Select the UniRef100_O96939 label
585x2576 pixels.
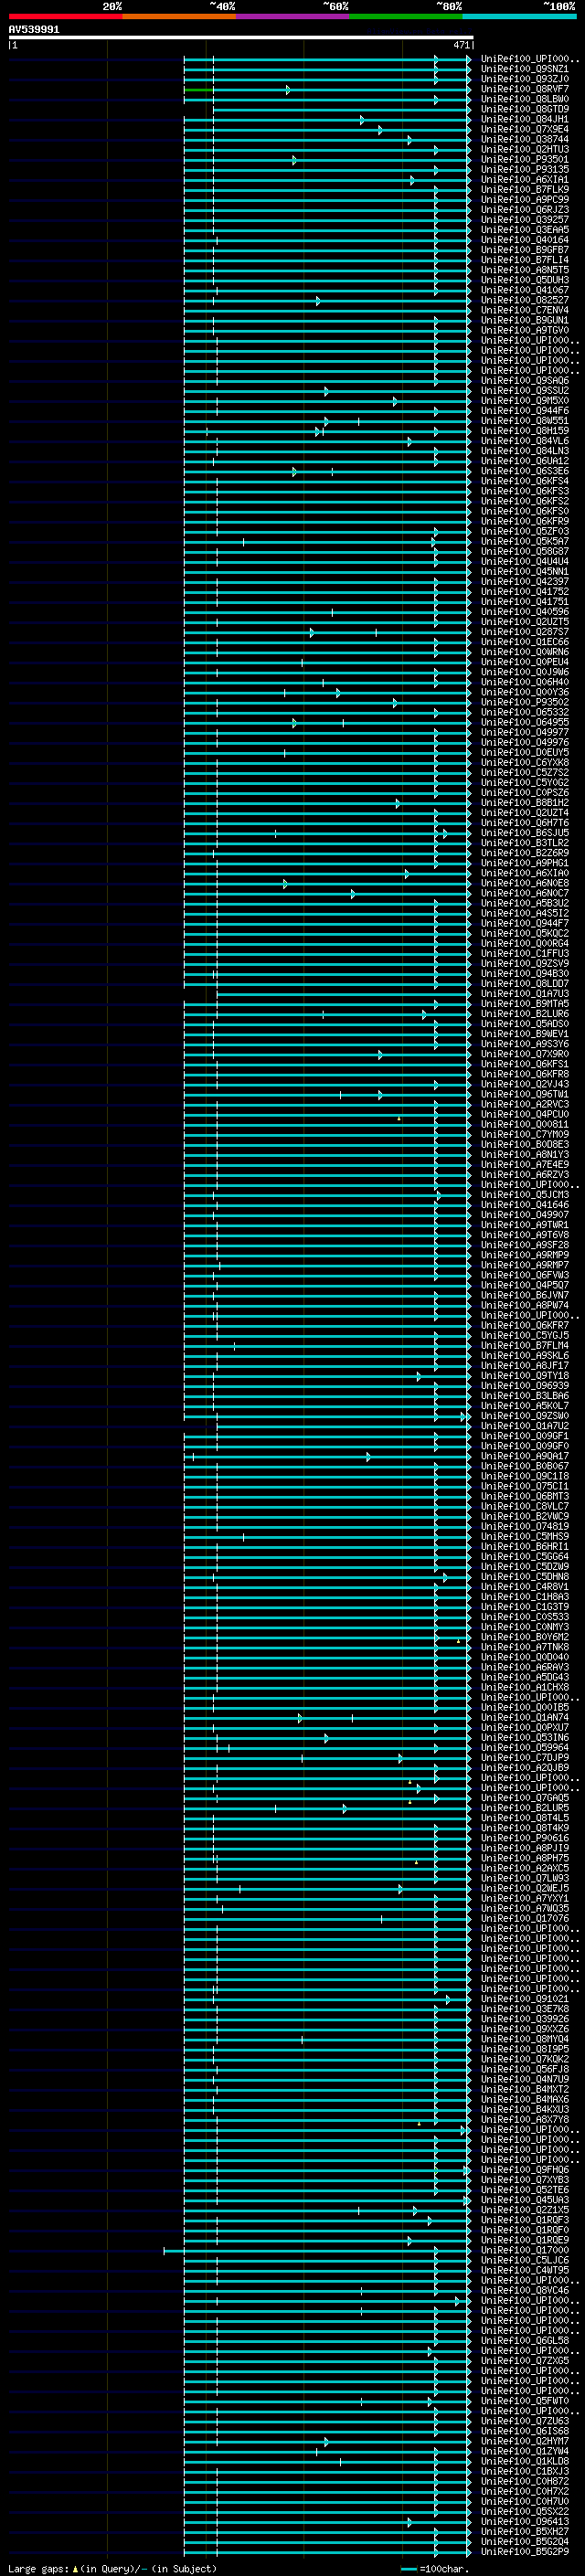click(525, 1385)
